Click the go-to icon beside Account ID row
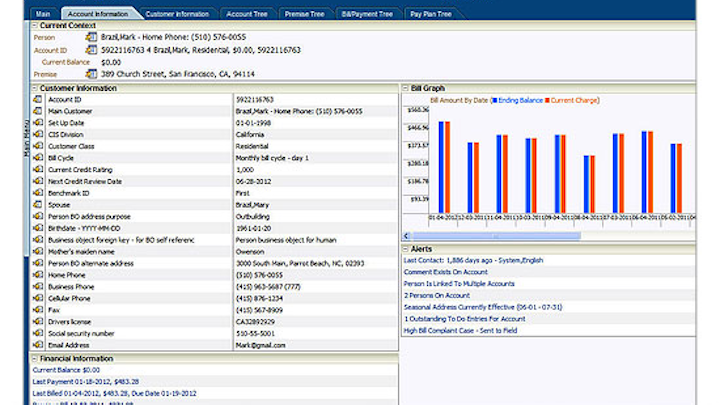The width and height of the screenshot is (720, 405). [38, 99]
